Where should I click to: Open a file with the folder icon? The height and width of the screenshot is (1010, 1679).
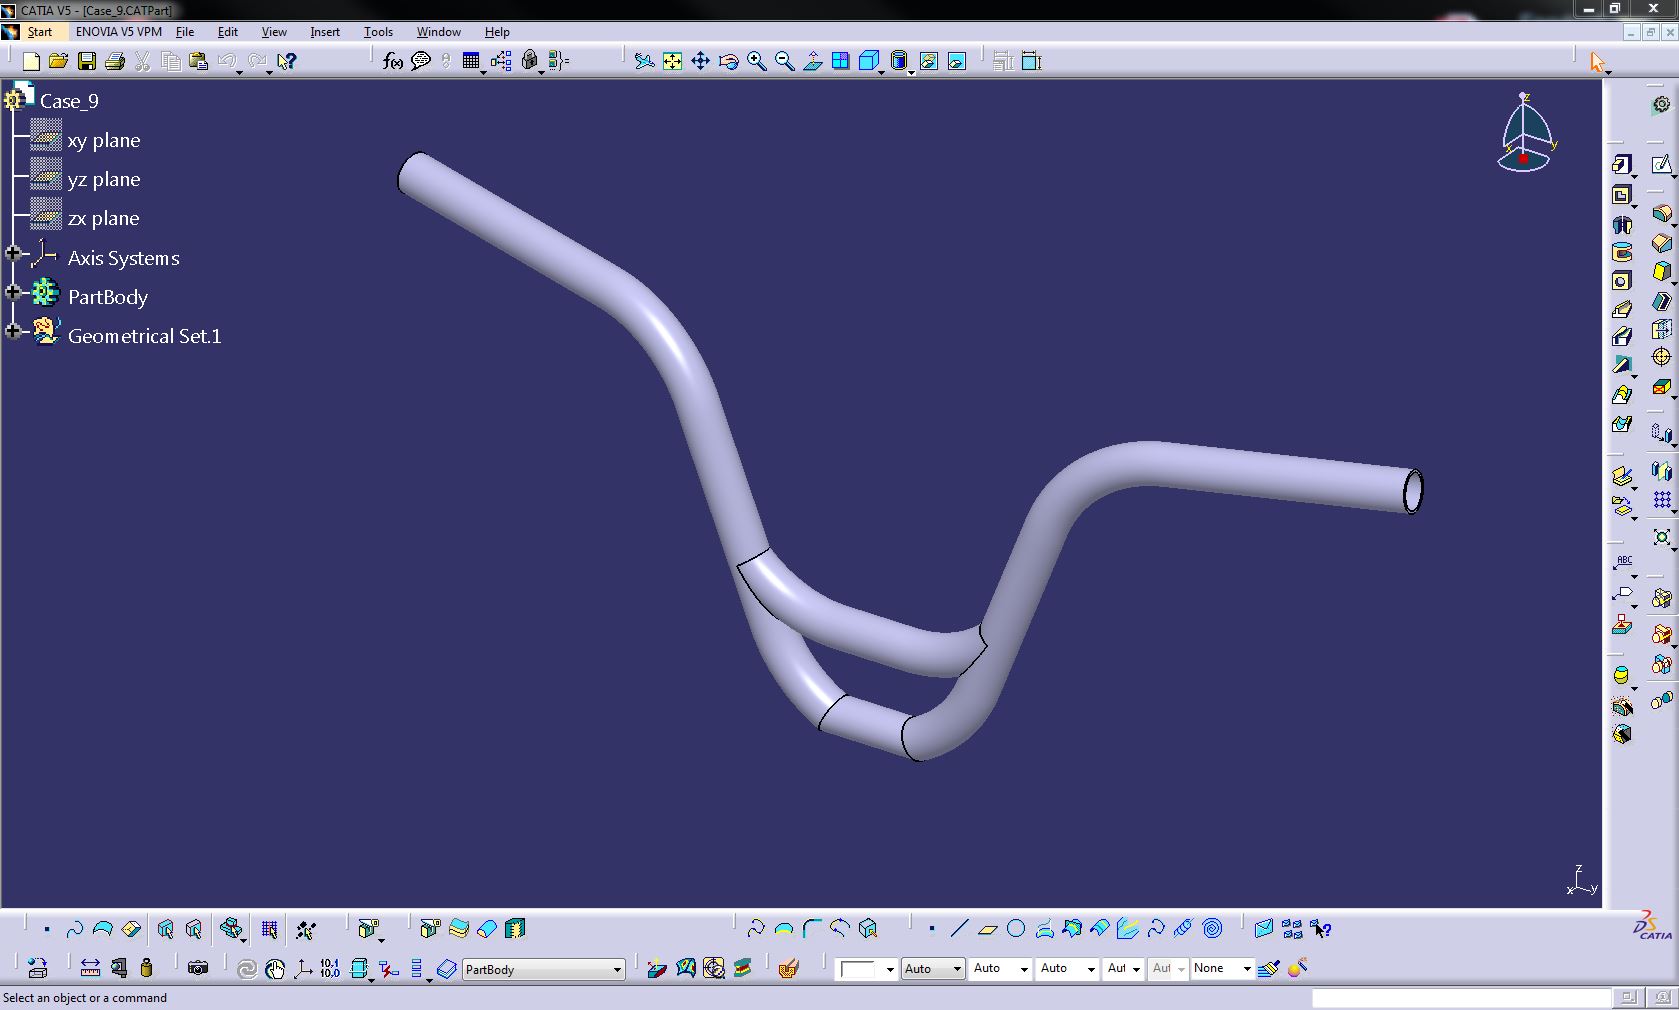(x=59, y=61)
